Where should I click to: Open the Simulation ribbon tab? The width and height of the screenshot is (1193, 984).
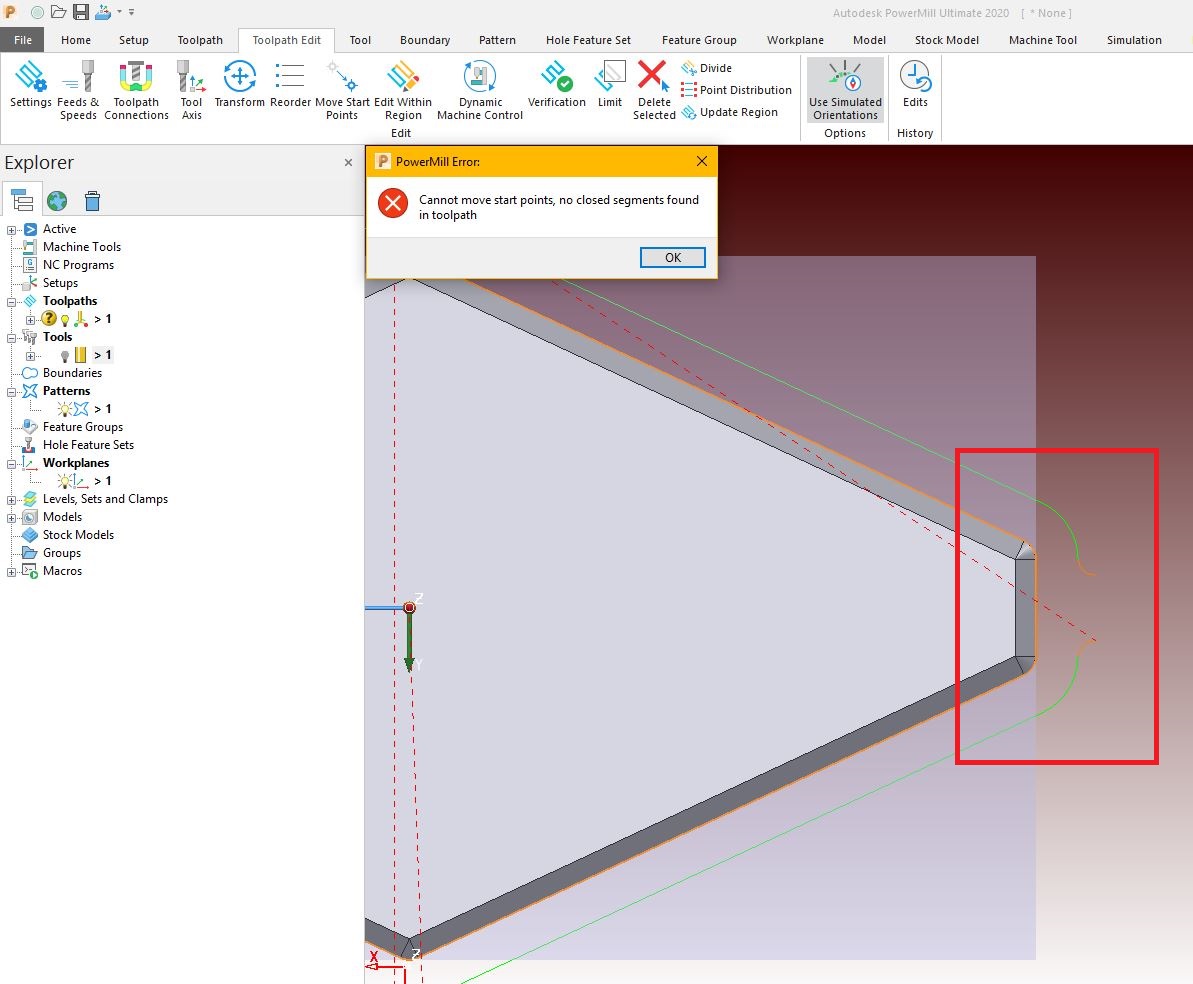tap(1134, 40)
